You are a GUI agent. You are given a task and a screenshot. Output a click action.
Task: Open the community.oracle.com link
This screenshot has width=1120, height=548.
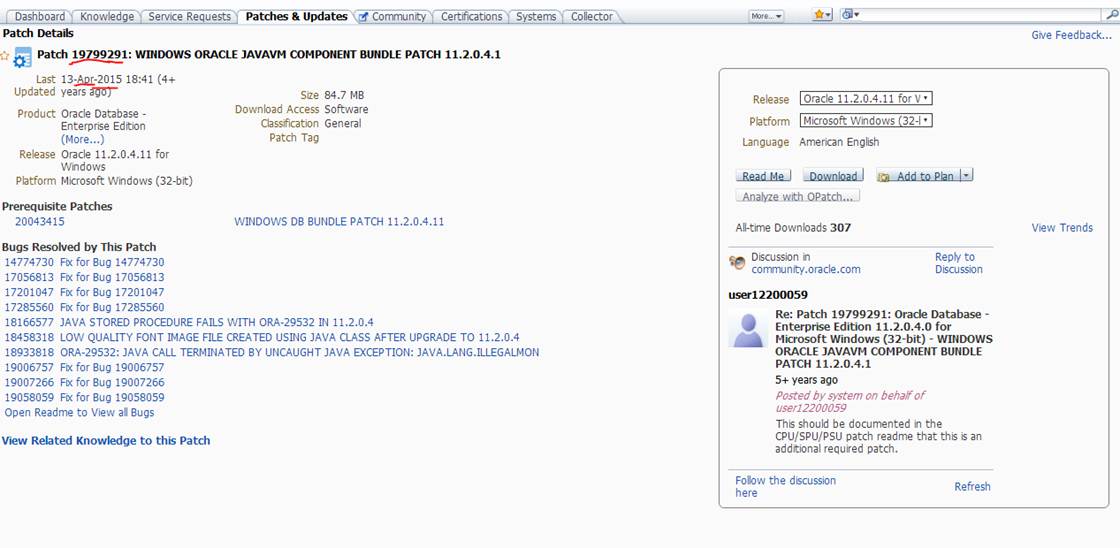[806, 269]
